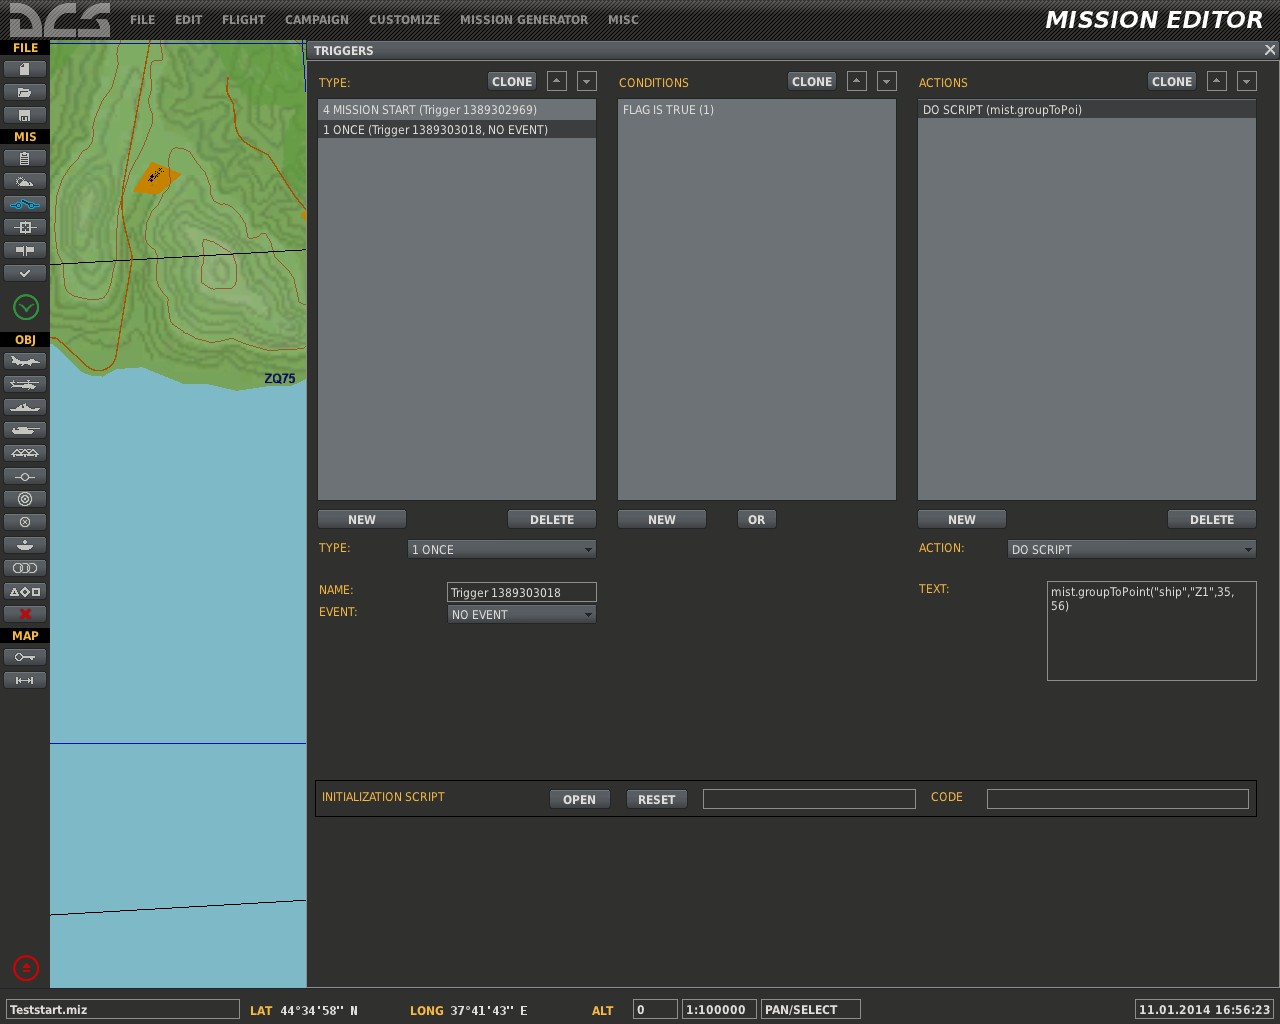This screenshot has height=1024, width=1280.
Task: Move condition down in CONDITIONS list
Action: click(x=887, y=81)
